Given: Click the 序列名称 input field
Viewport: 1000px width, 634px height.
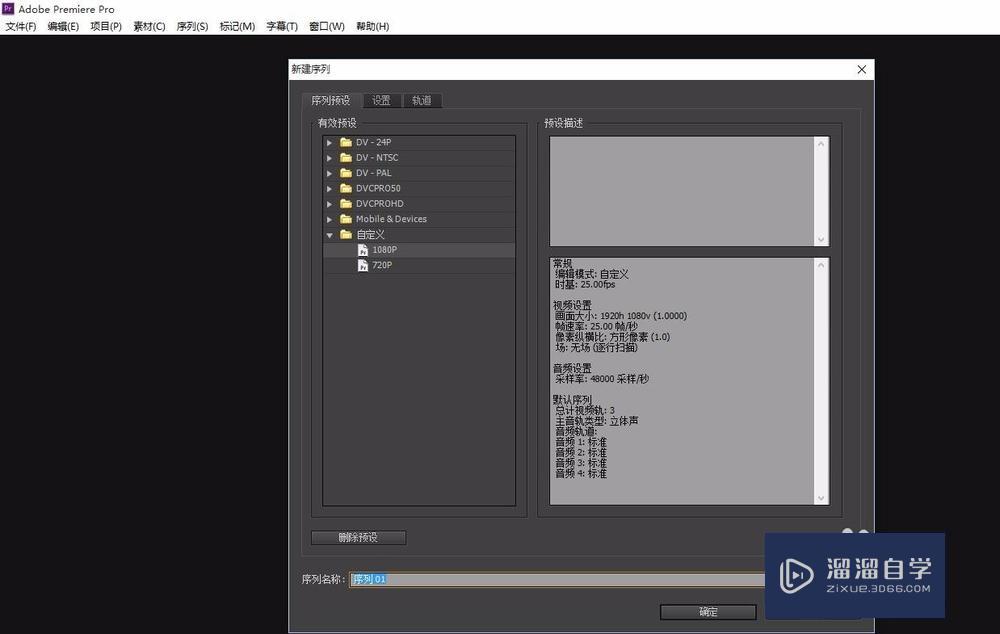Looking at the screenshot, I should click(557, 579).
